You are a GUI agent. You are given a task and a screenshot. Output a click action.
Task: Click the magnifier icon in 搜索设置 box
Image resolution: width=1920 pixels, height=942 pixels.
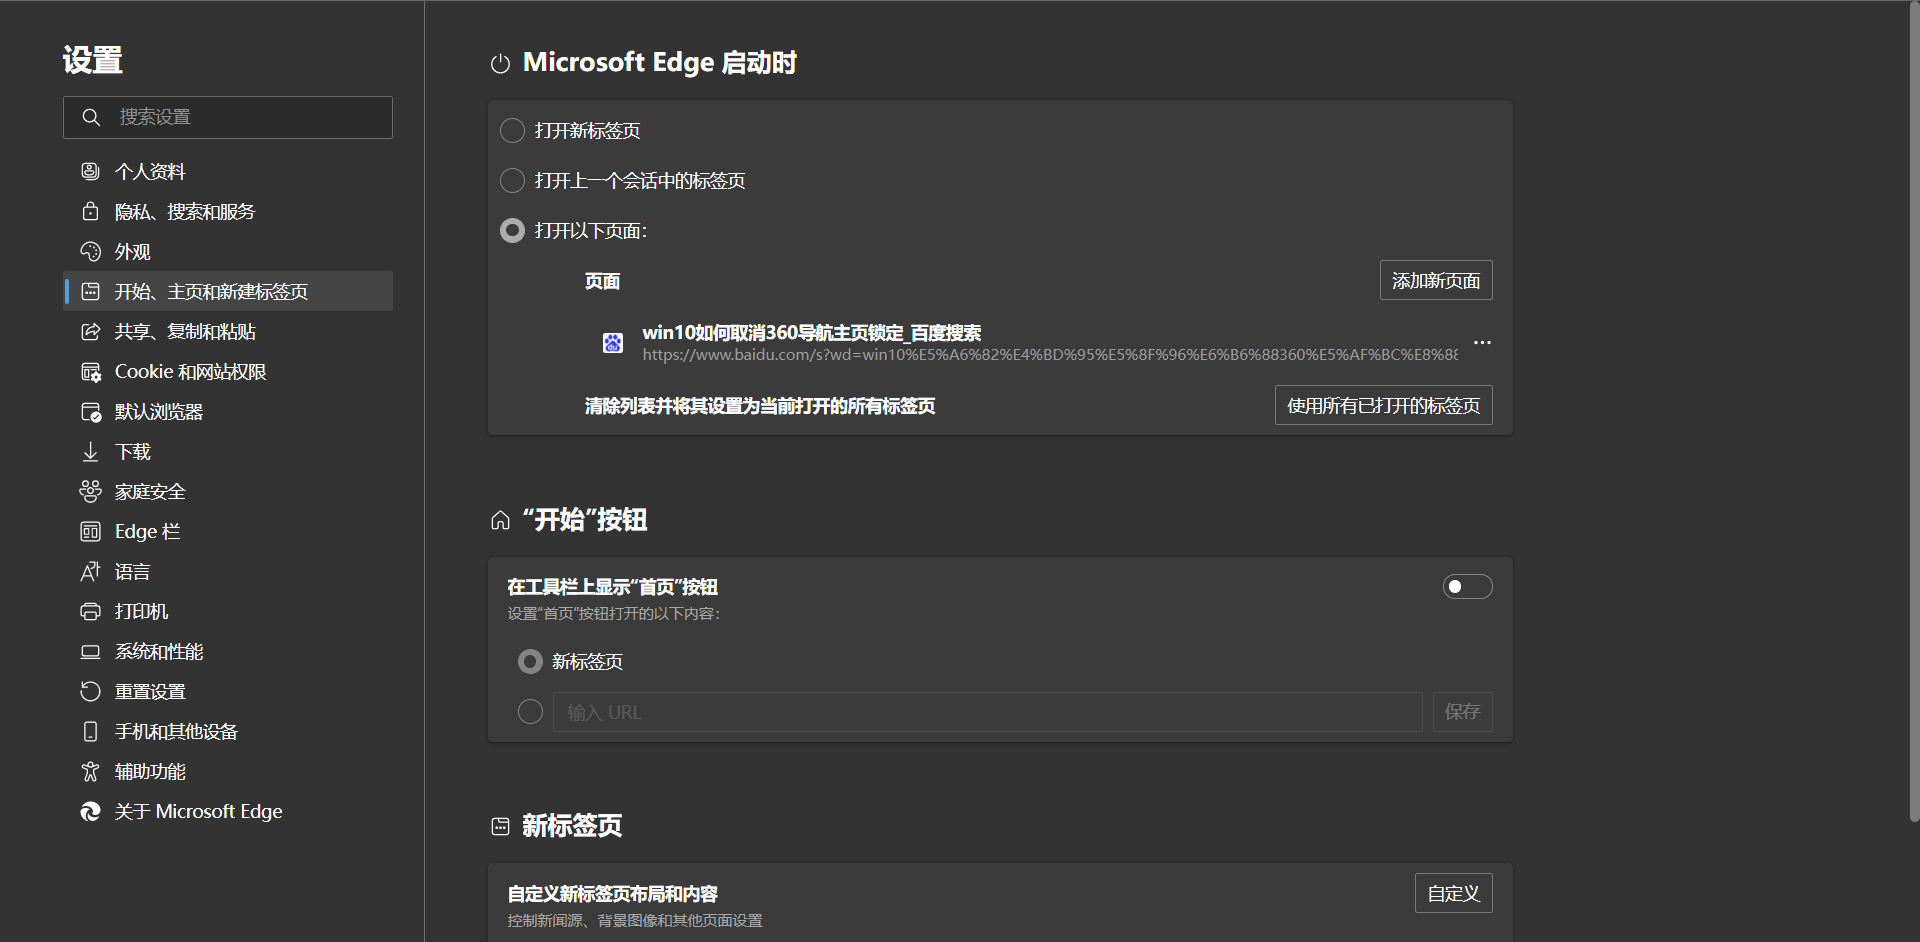point(91,117)
